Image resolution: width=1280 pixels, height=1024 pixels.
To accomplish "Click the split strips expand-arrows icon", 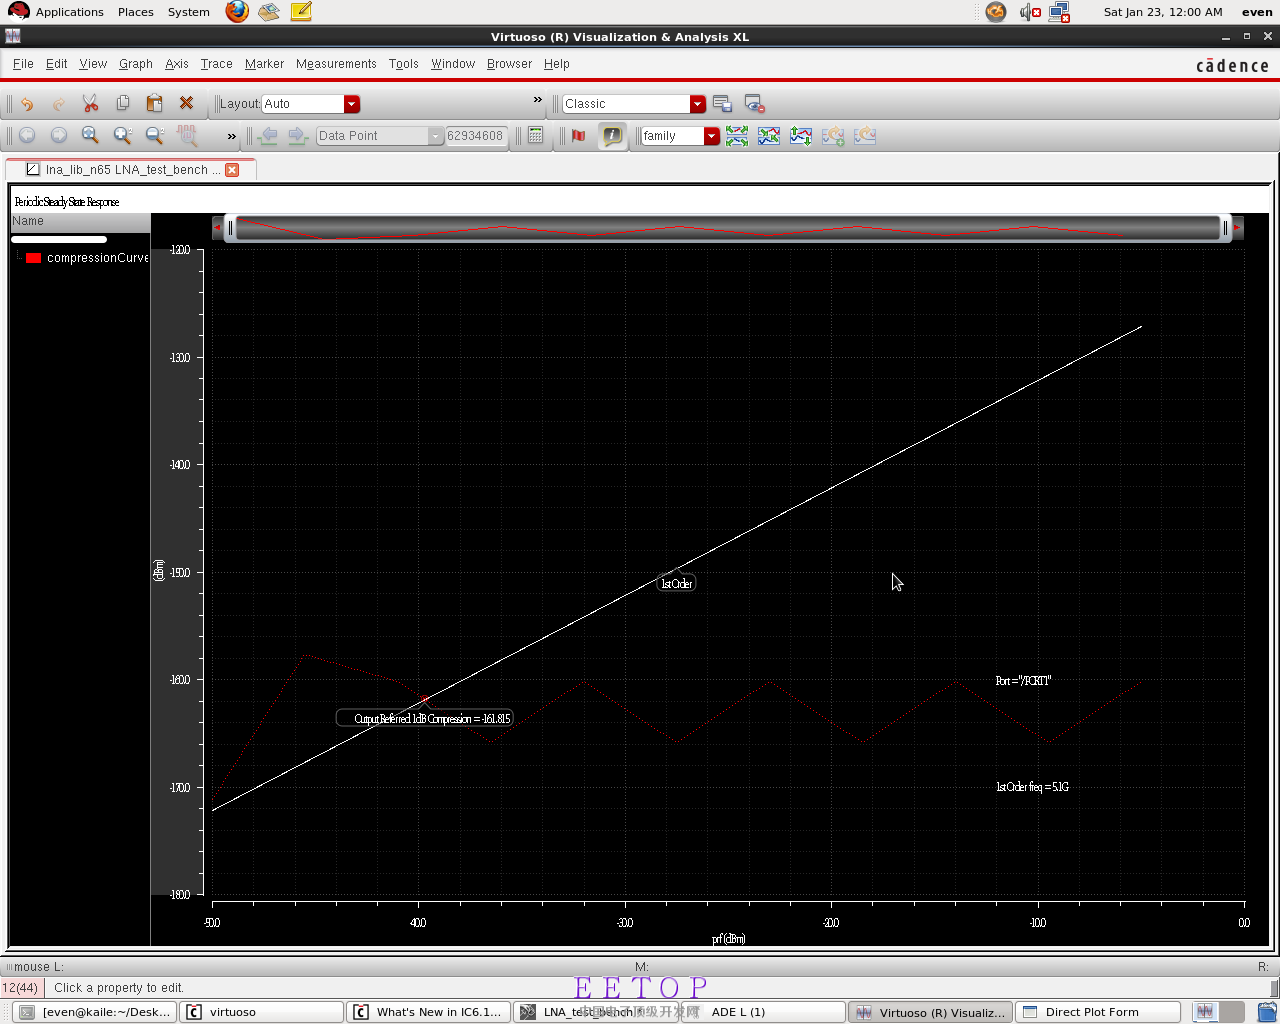I will (737, 136).
